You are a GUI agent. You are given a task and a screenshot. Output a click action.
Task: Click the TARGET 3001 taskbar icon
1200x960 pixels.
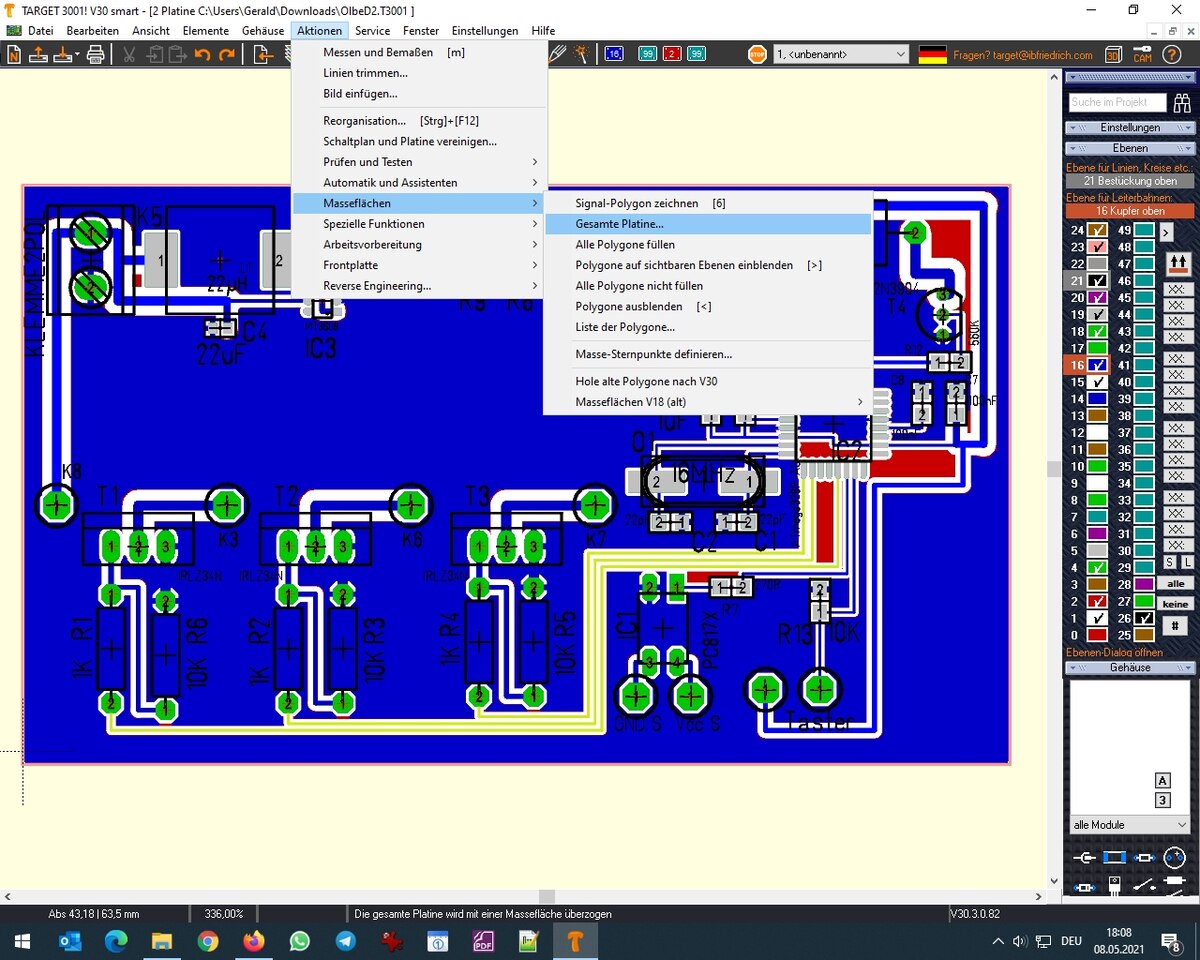(x=575, y=941)
